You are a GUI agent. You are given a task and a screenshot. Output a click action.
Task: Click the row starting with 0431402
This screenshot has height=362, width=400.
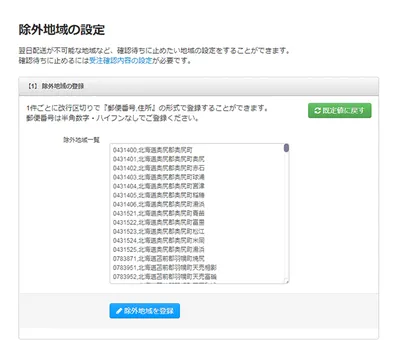point(159,168)
